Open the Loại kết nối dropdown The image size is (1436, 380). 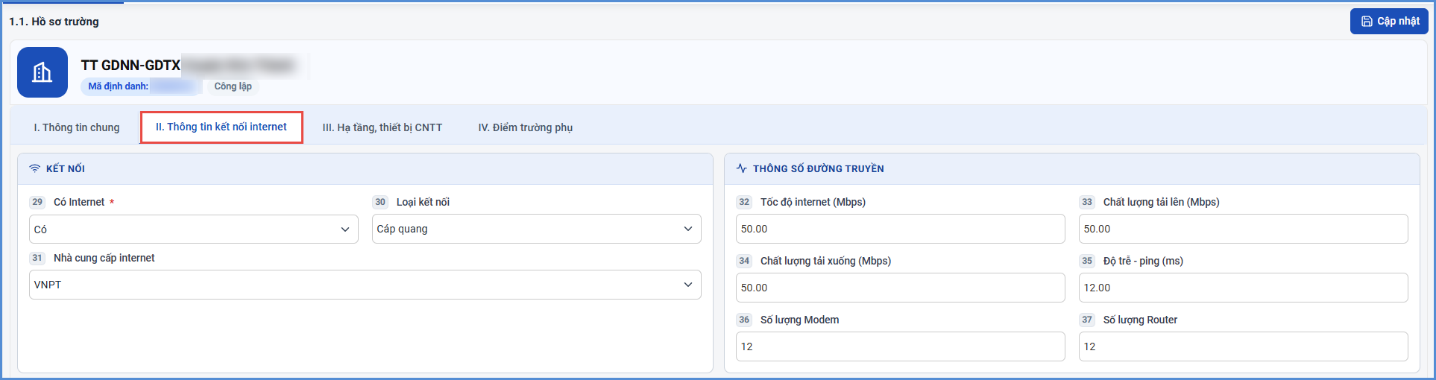coord(537,229)
